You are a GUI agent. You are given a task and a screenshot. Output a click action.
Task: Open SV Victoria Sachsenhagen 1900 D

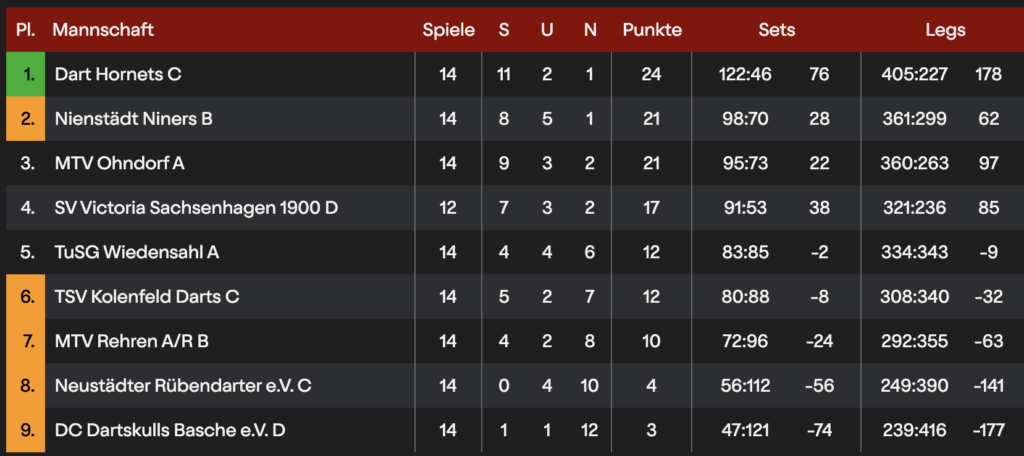(x=196, y=208)
